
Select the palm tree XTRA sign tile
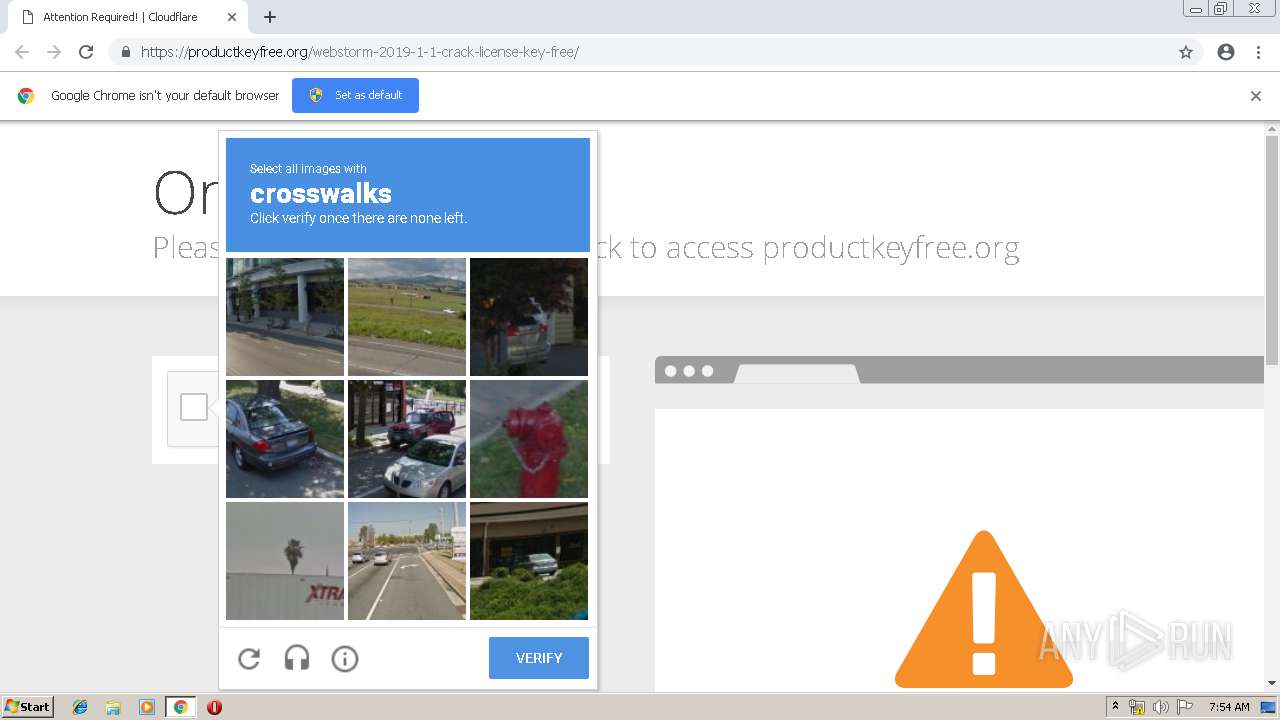point(285,561)
